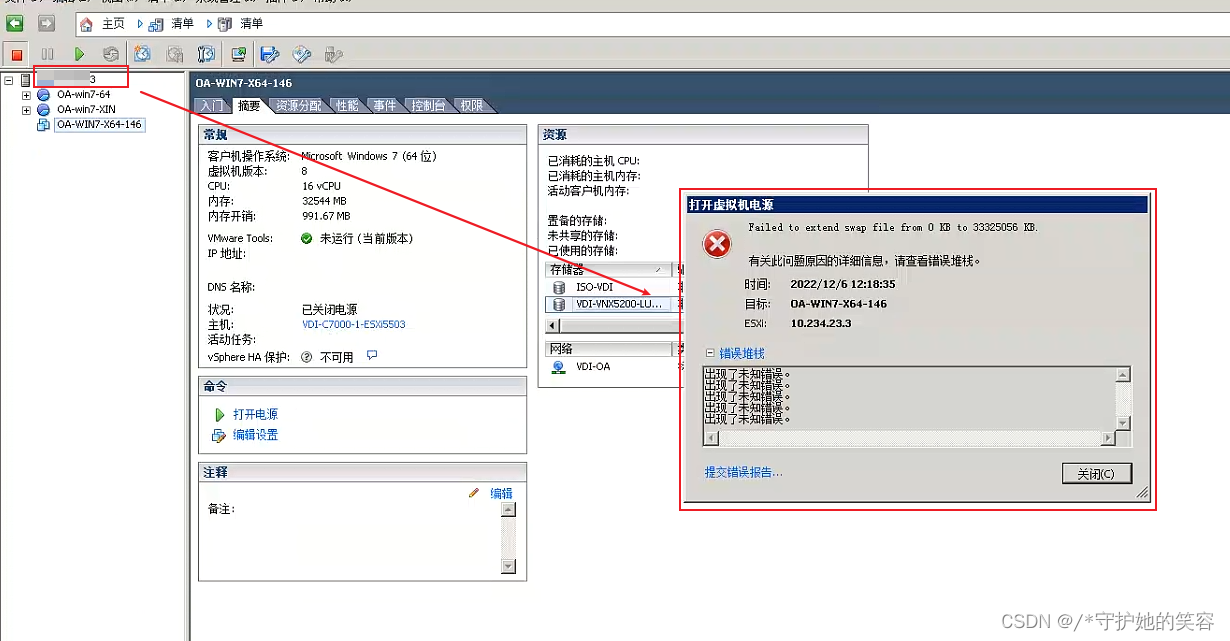
Task: Click the green back navigation arrow
Action: click(x=15, y=23)
